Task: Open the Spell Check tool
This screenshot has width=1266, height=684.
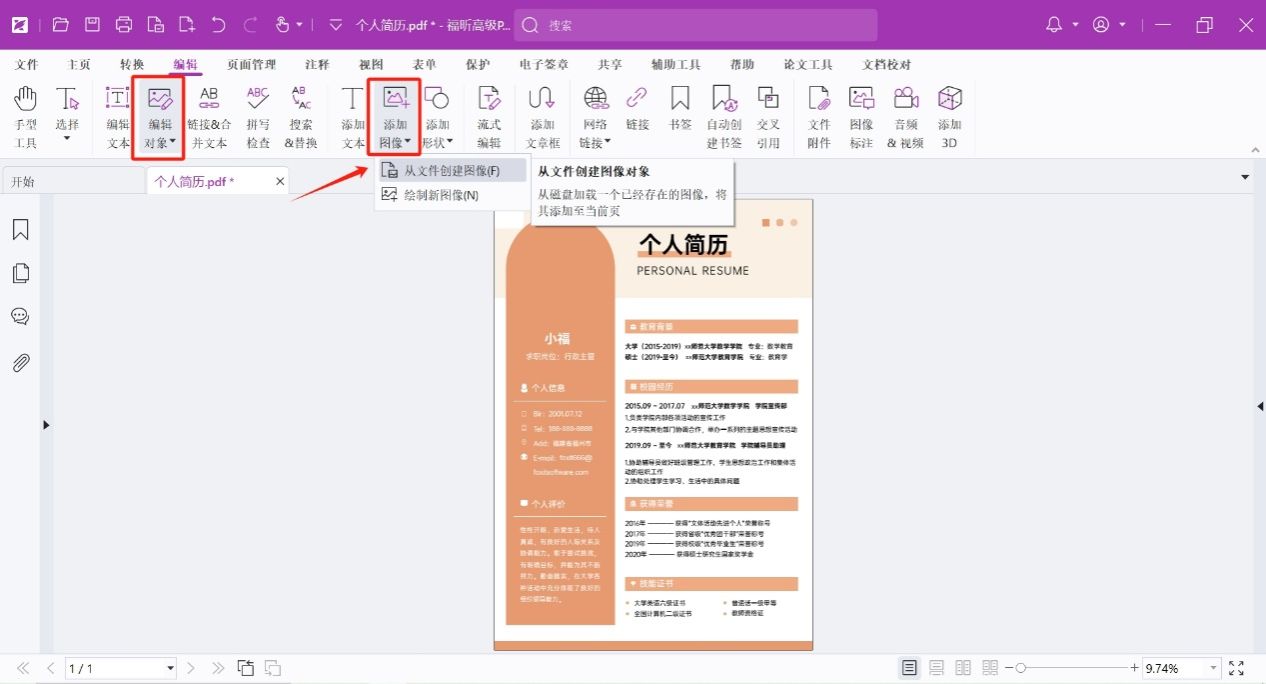Action: point(258,117)
